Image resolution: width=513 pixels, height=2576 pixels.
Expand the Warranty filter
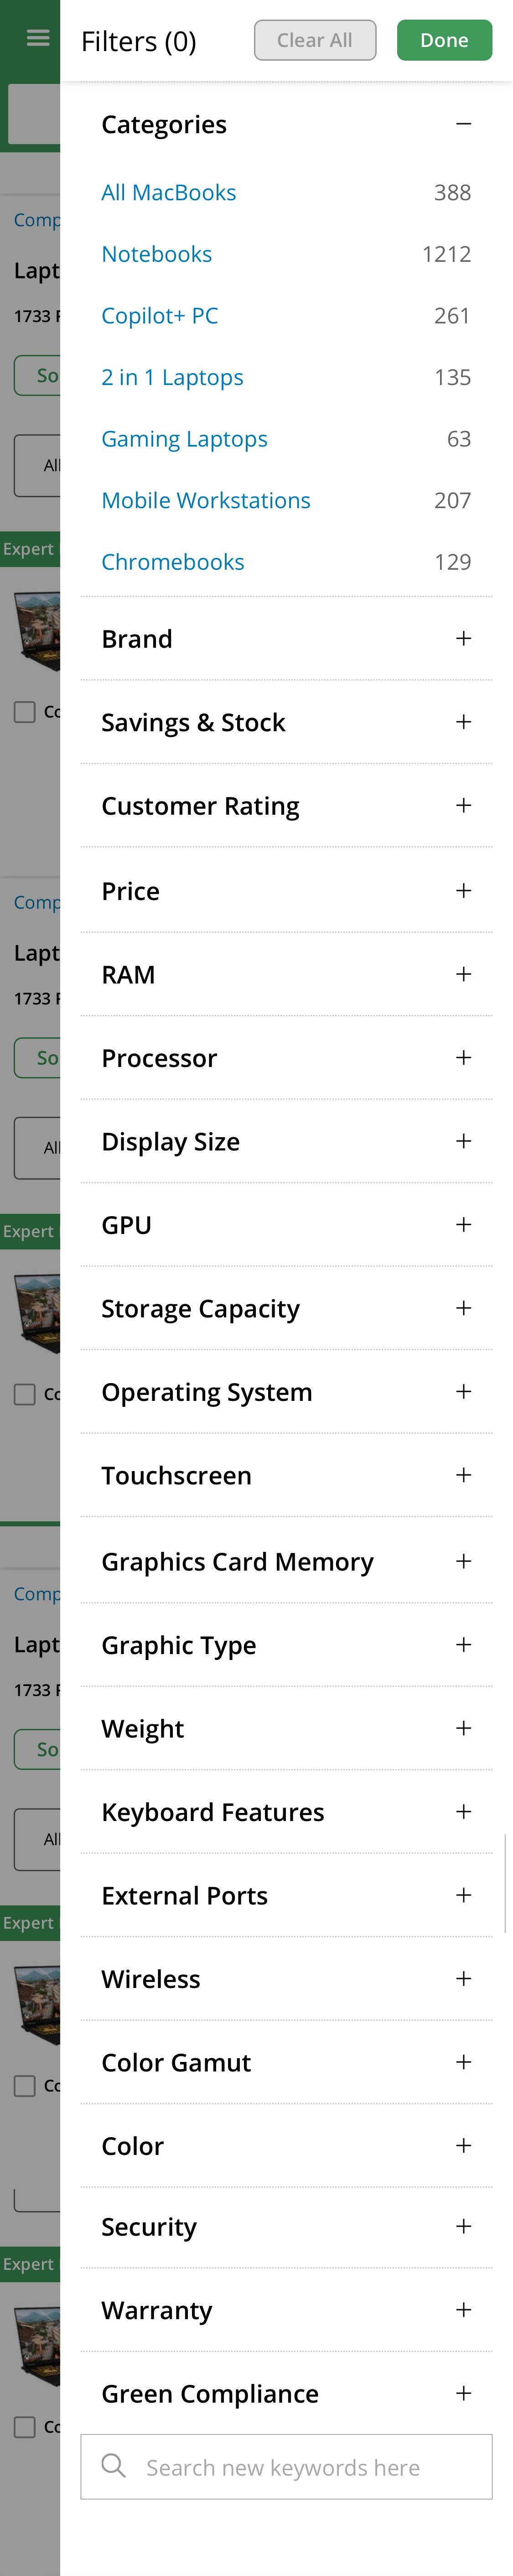tap(464, 2309)
